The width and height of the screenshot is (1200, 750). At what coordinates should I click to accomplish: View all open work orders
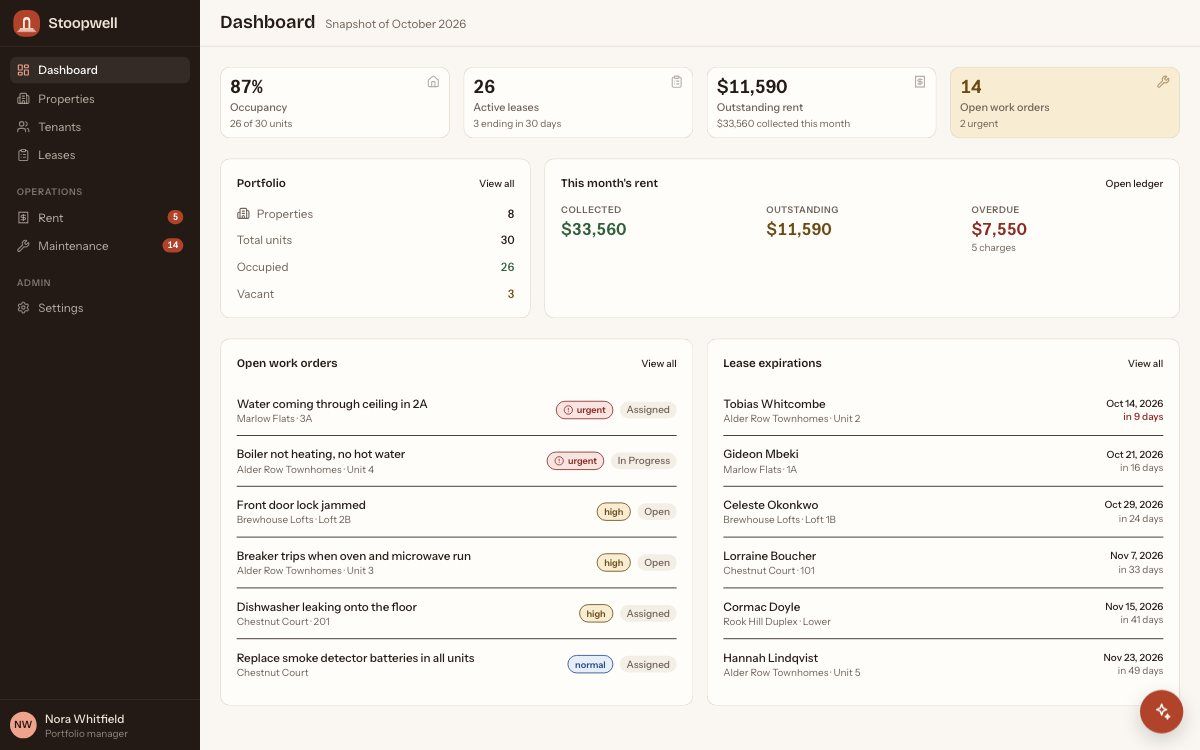coord(659,364)
